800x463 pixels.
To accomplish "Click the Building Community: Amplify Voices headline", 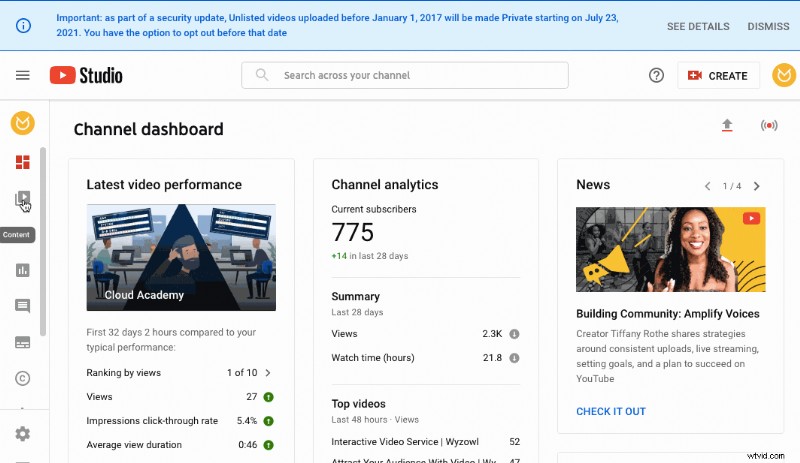I will [667, 314].
